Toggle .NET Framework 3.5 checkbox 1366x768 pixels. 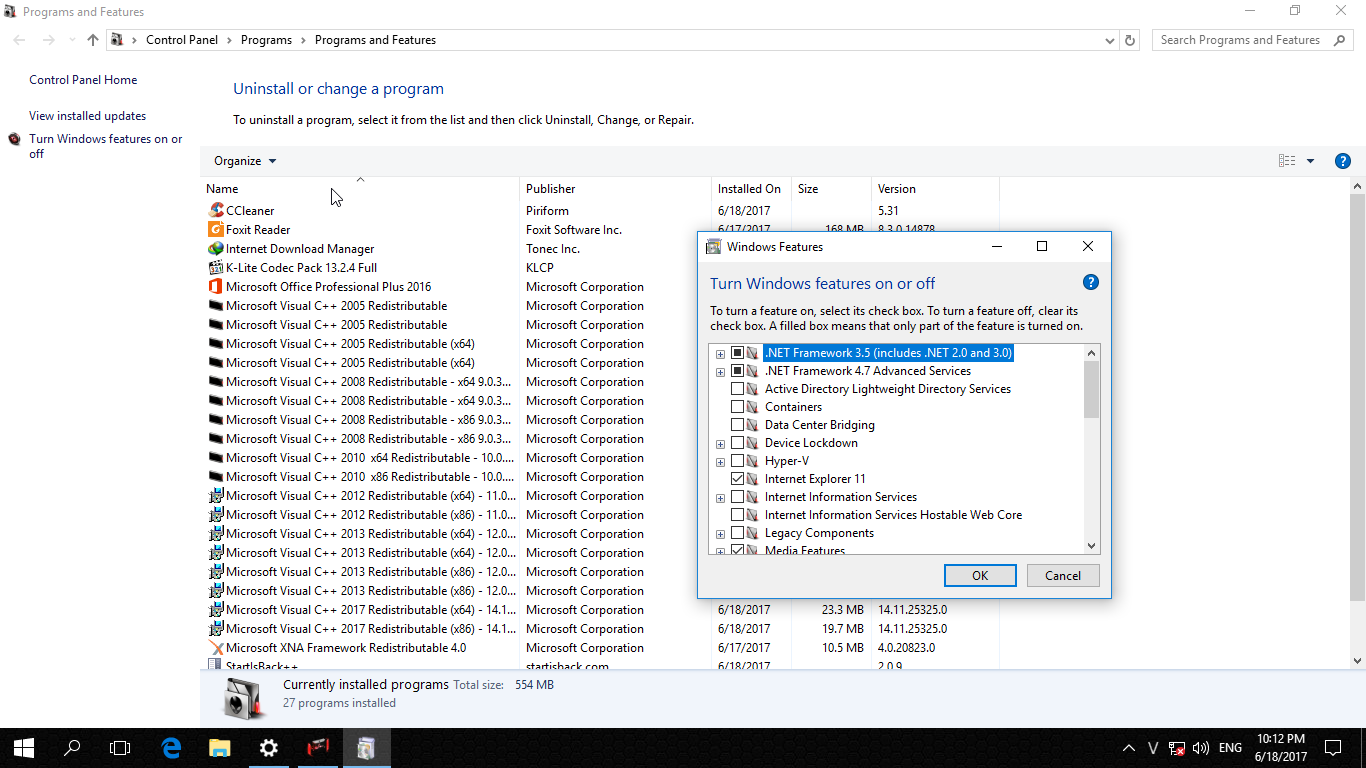(x=738, y=353)
